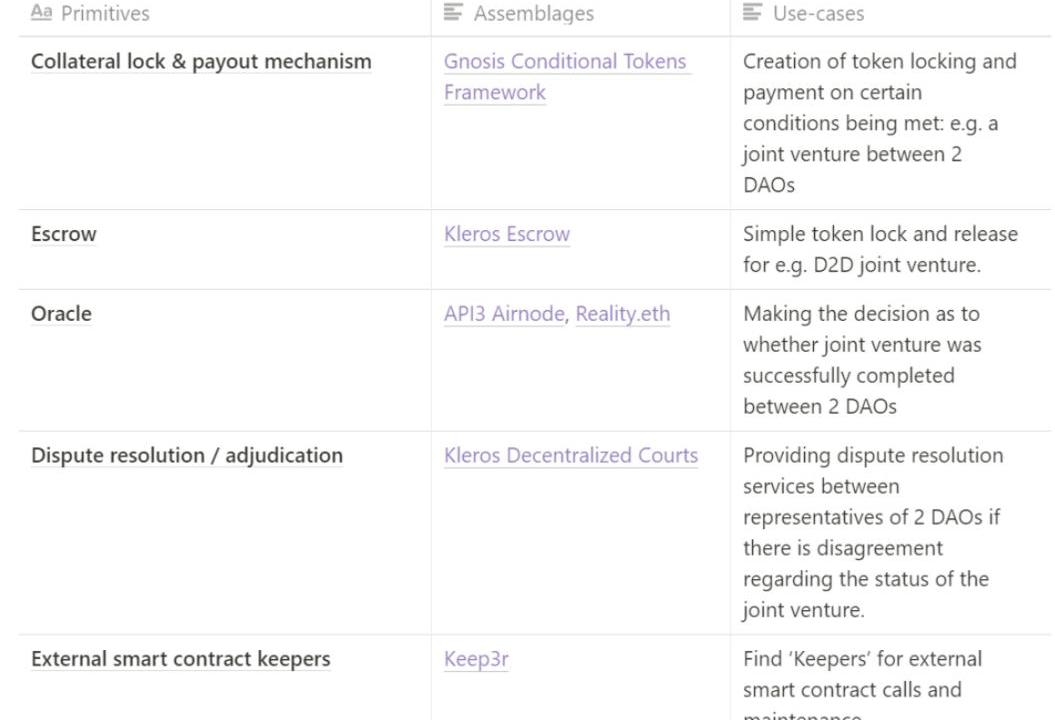
Task: Open the Gnosis Conditional Tokens Framework link
Action: point(565,77)
